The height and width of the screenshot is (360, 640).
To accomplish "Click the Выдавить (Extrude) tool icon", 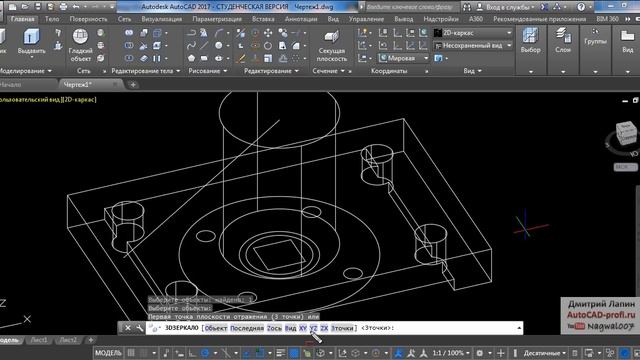I will click(x=31, y=37).
